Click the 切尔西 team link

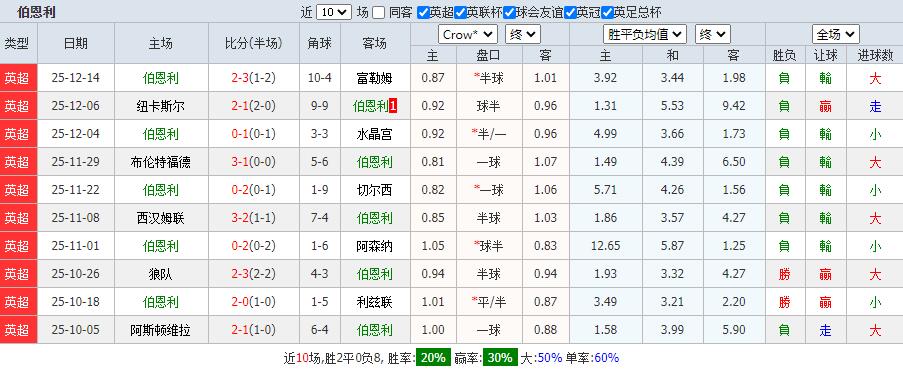coord(375,190)
